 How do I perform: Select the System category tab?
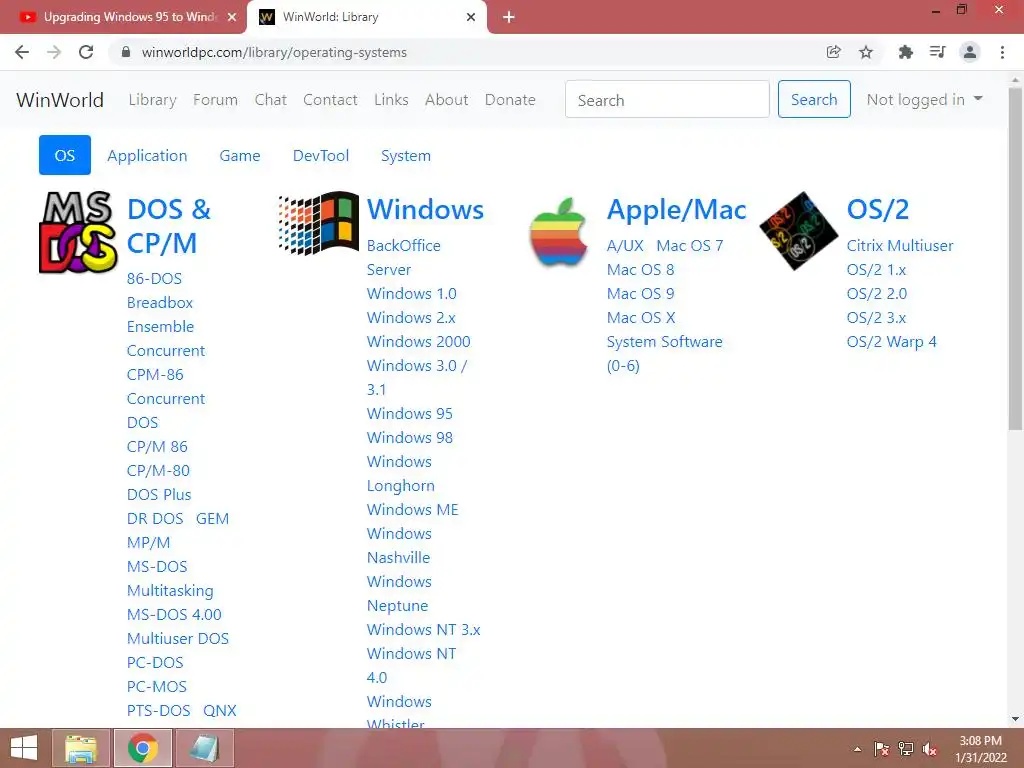point(406,155)
